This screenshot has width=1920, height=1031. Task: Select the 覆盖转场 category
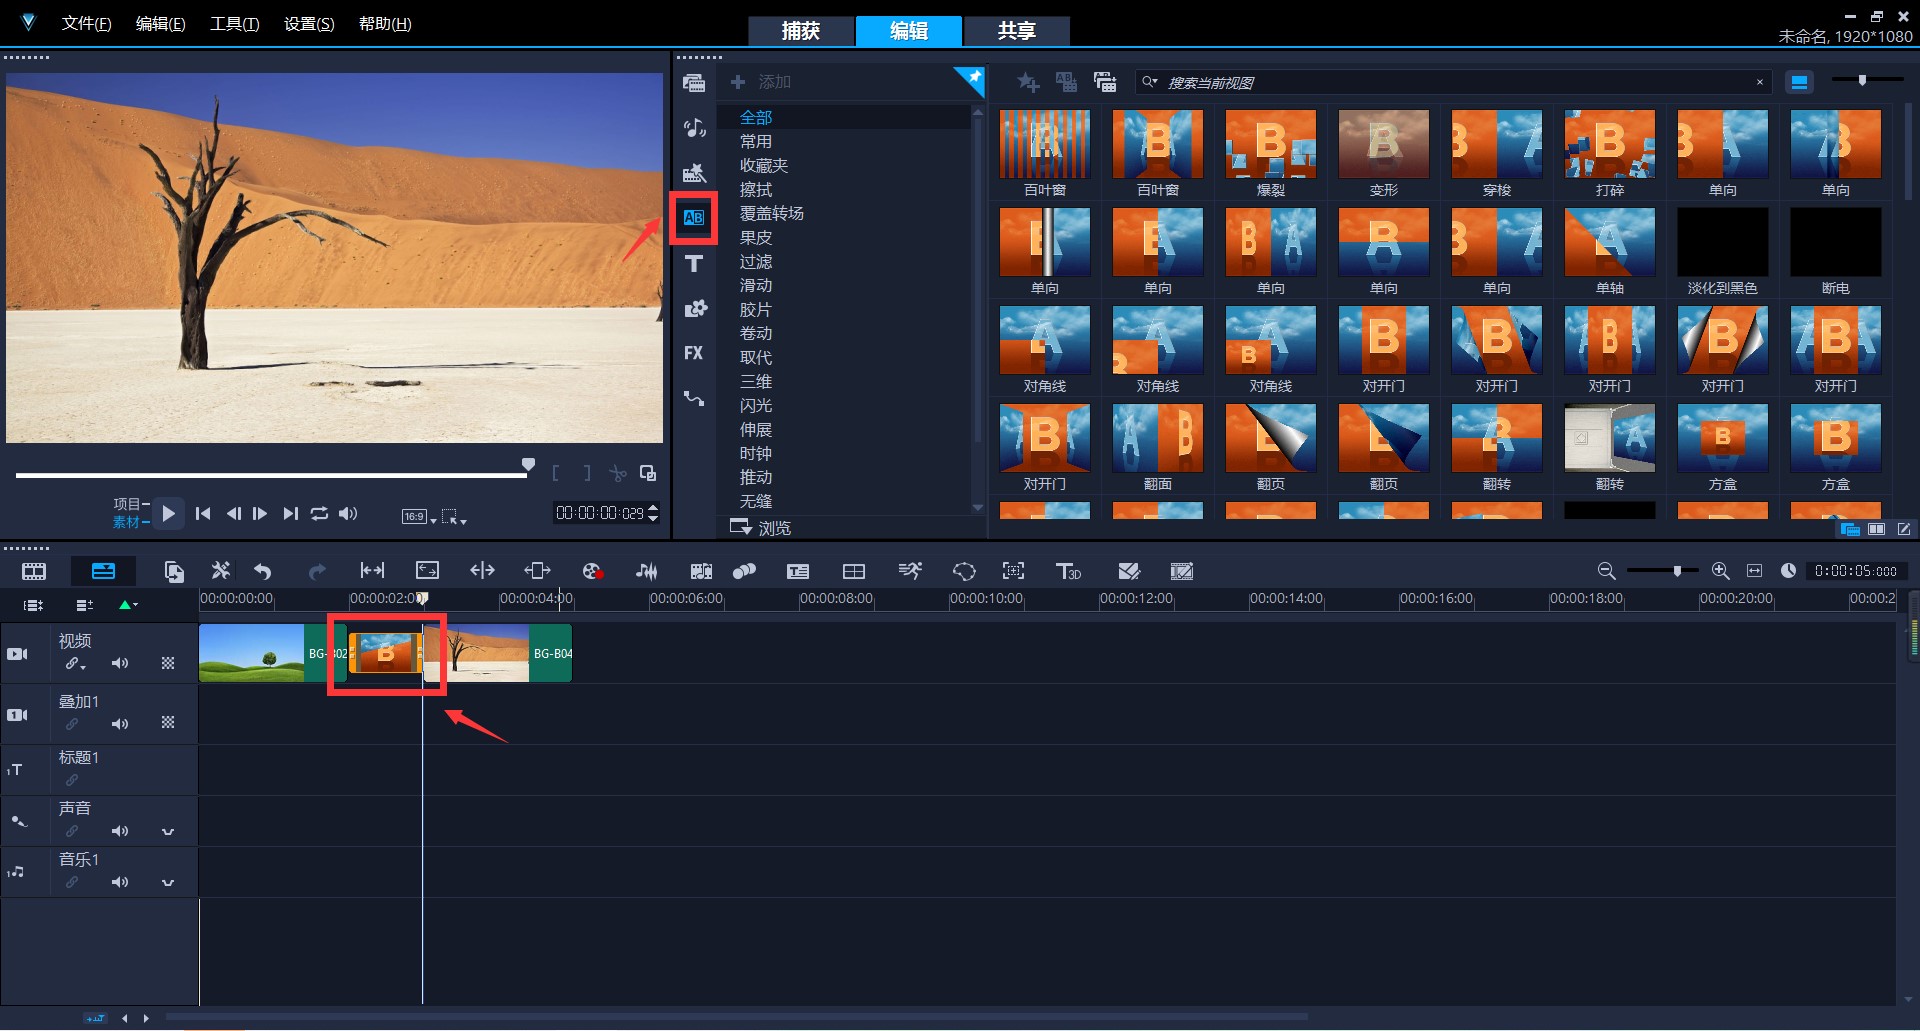772,213
